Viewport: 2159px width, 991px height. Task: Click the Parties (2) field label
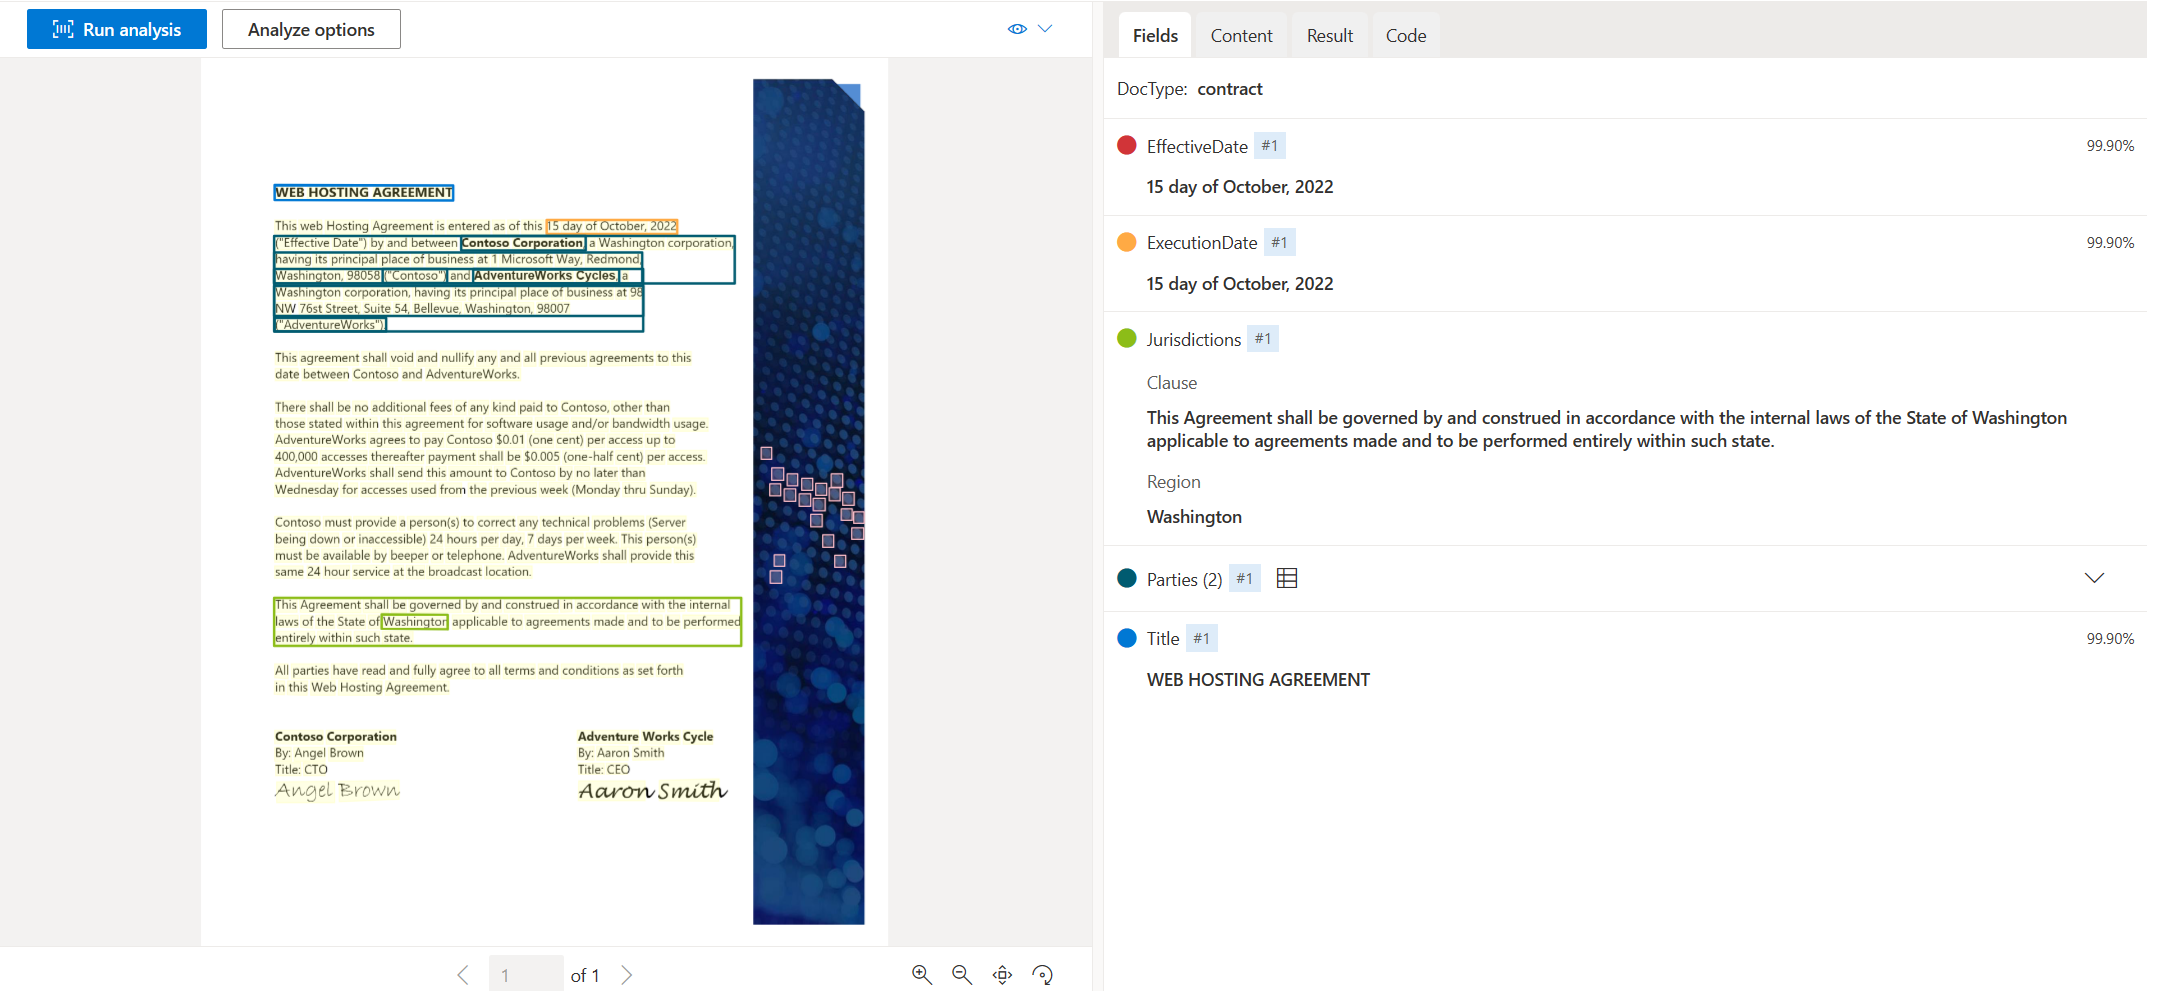coord(1184,579)
